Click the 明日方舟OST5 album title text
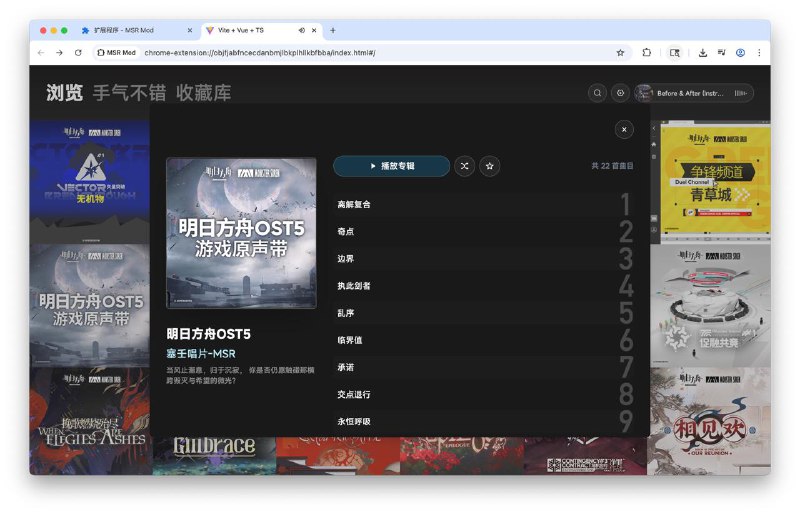The height and width of the screenshot is (514, 800). click(208, 334)
